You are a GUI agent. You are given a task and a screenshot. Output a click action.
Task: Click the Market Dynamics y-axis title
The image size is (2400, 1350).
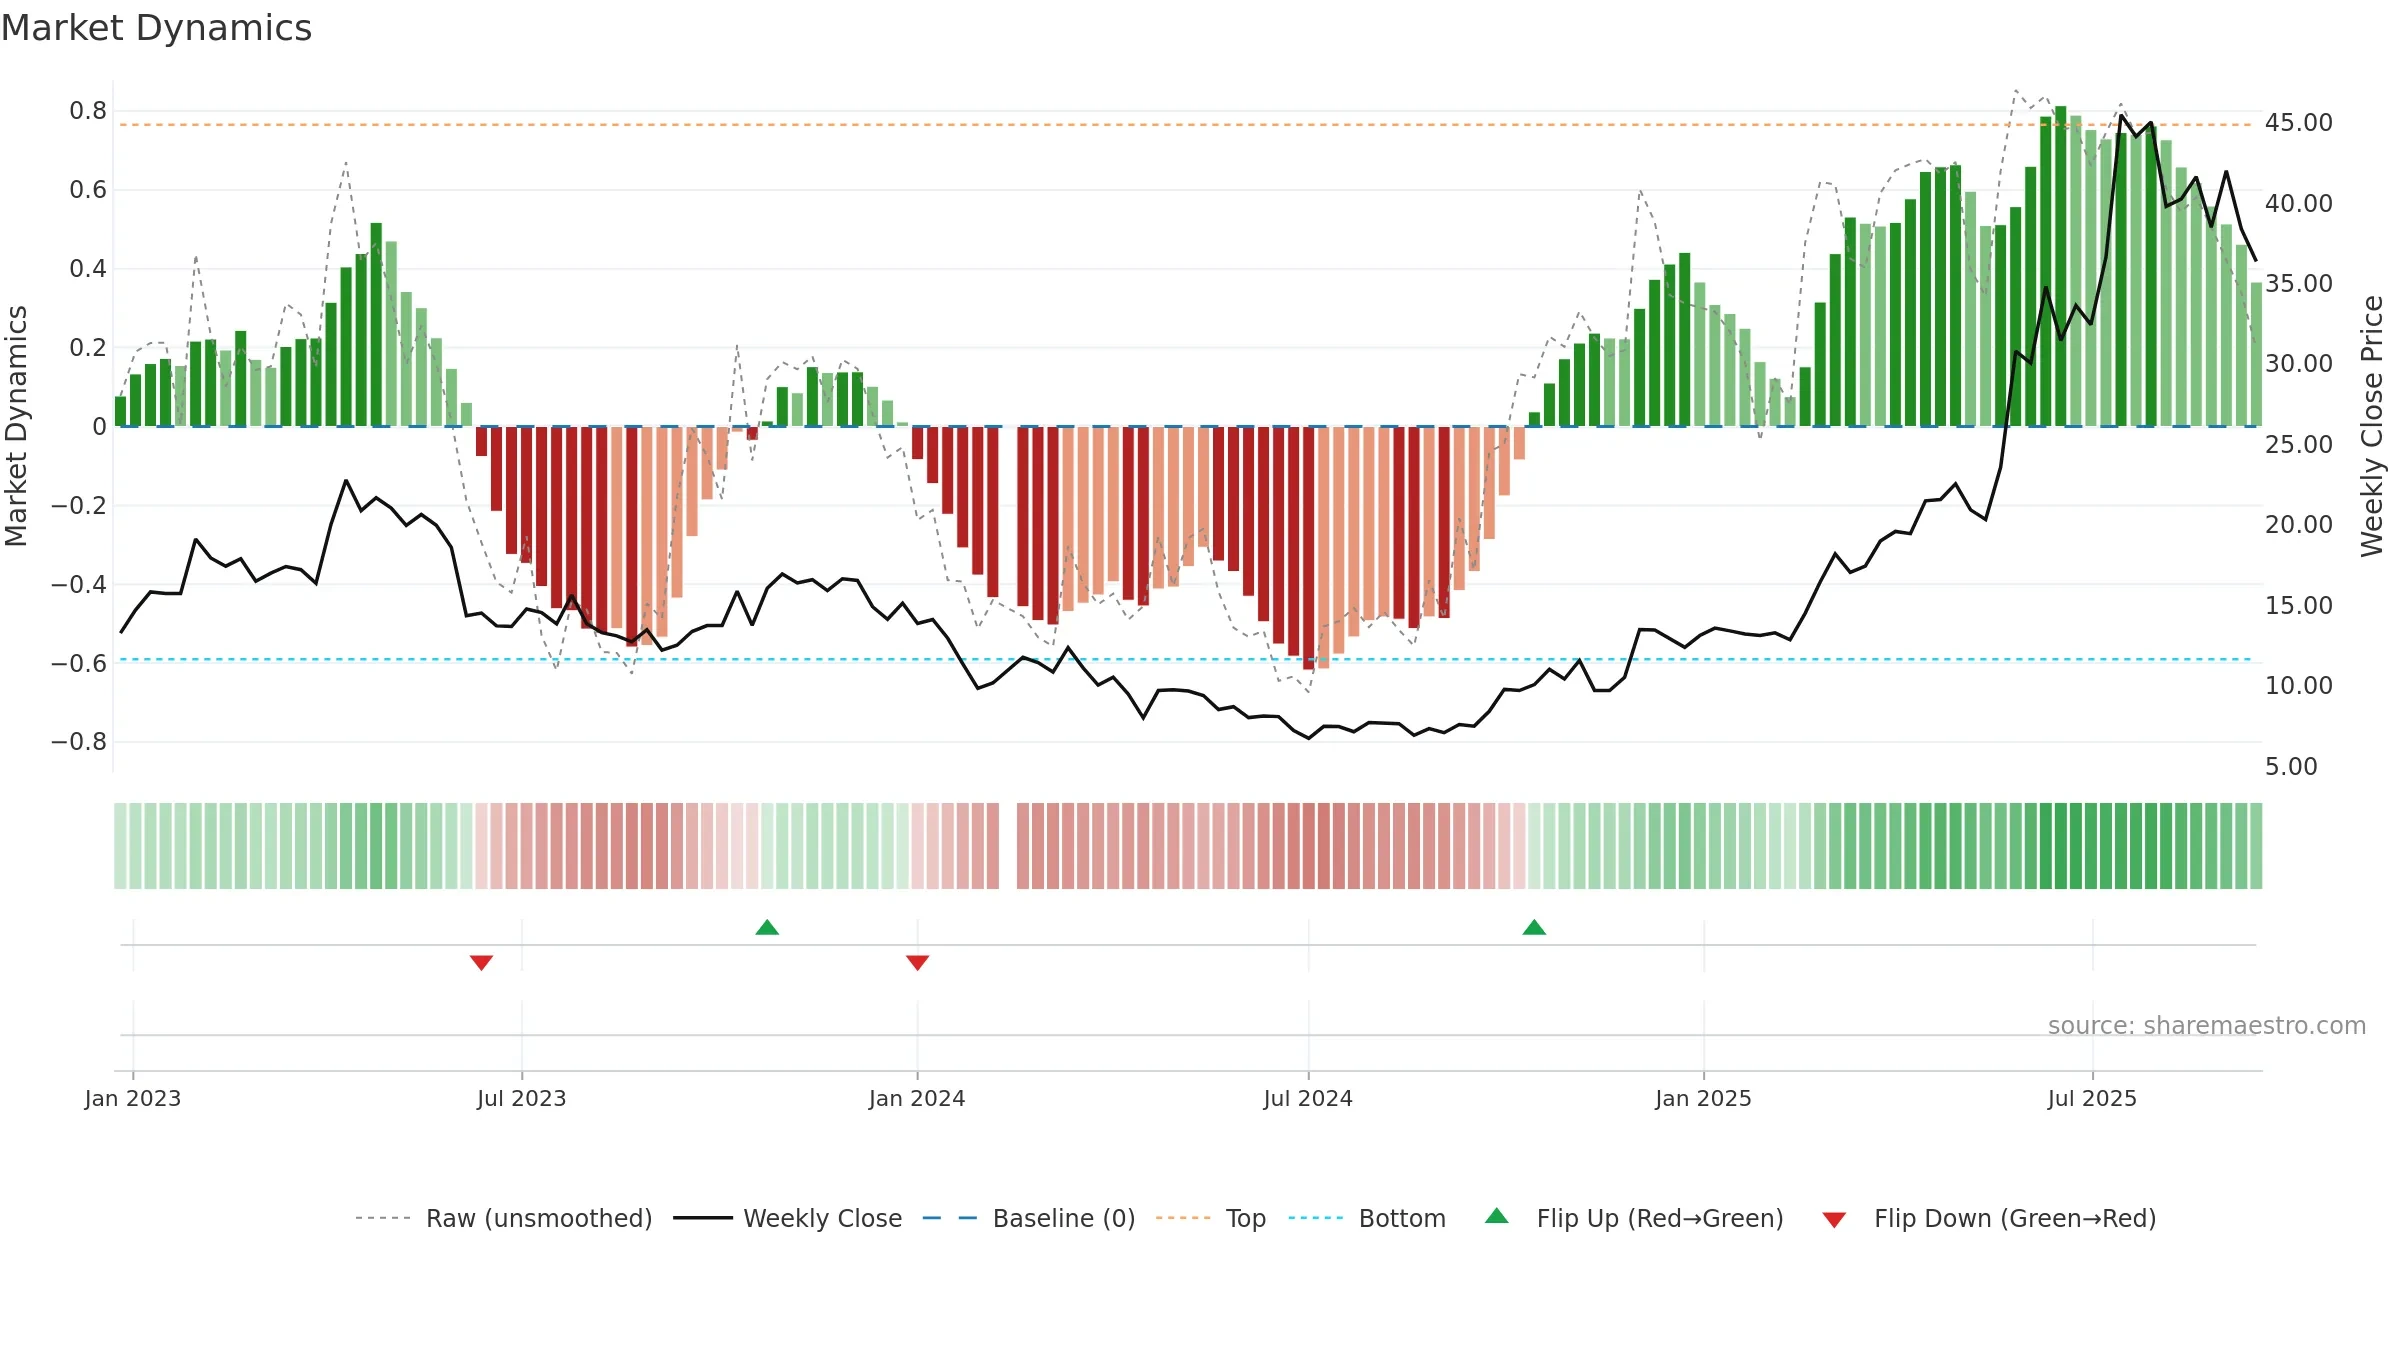[16, 426]
